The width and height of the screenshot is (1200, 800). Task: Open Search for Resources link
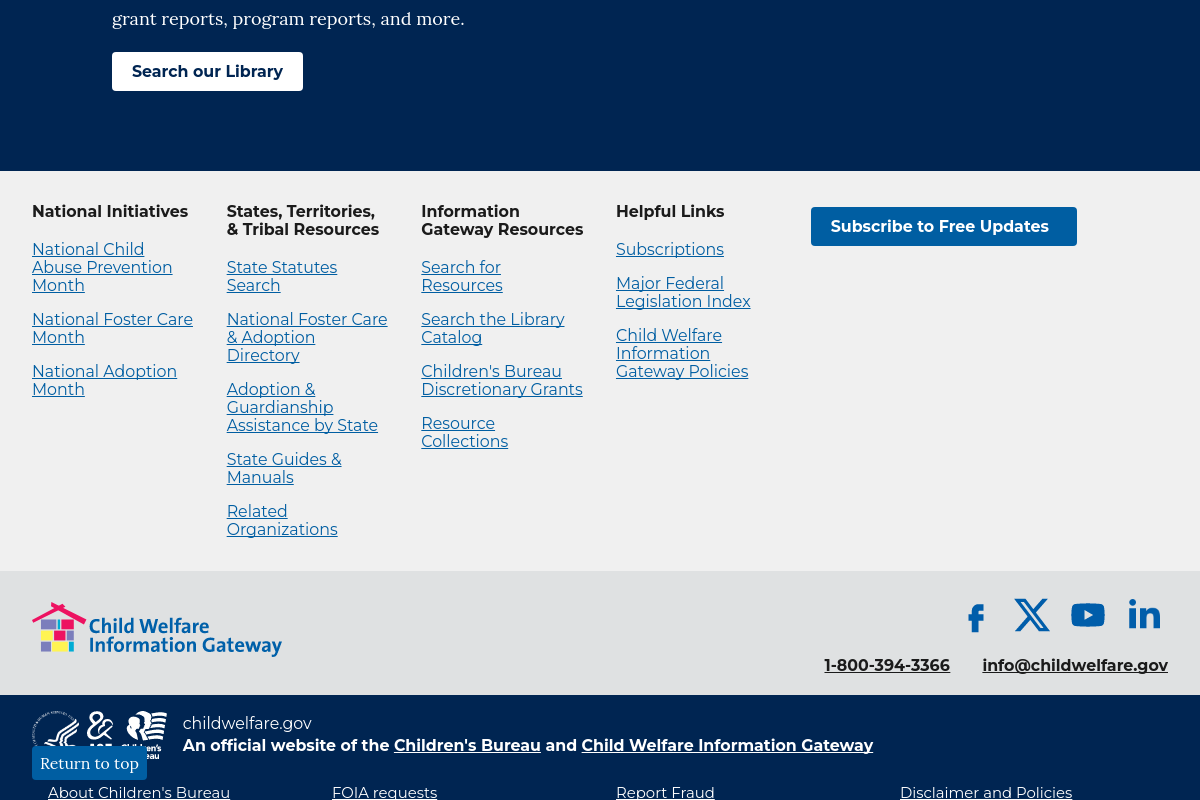(462, 276)
